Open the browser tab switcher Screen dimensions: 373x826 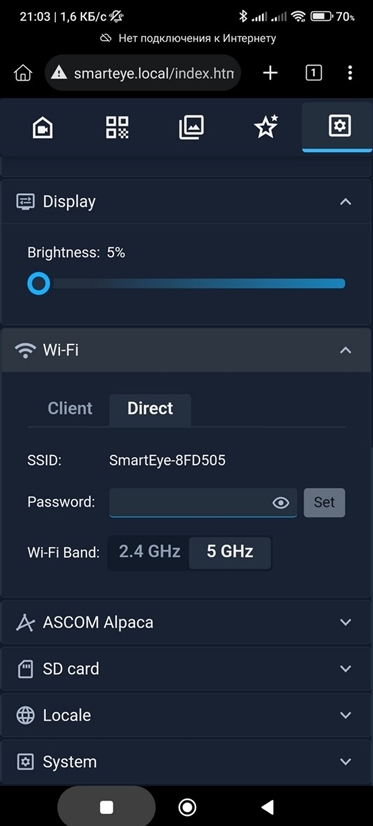[313, 73]
